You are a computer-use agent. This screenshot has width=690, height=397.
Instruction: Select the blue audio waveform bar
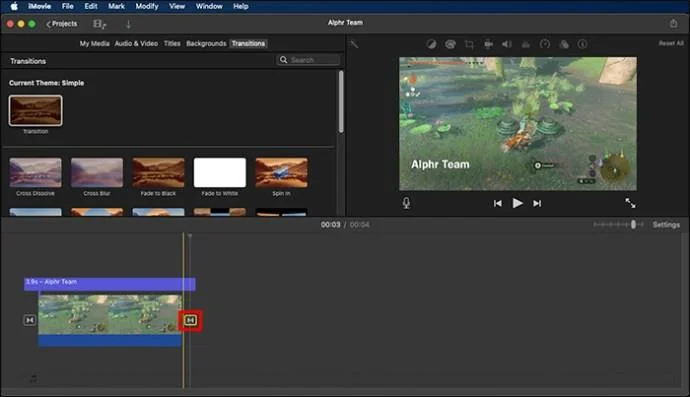pyautogui.click(x=110, y=340)
